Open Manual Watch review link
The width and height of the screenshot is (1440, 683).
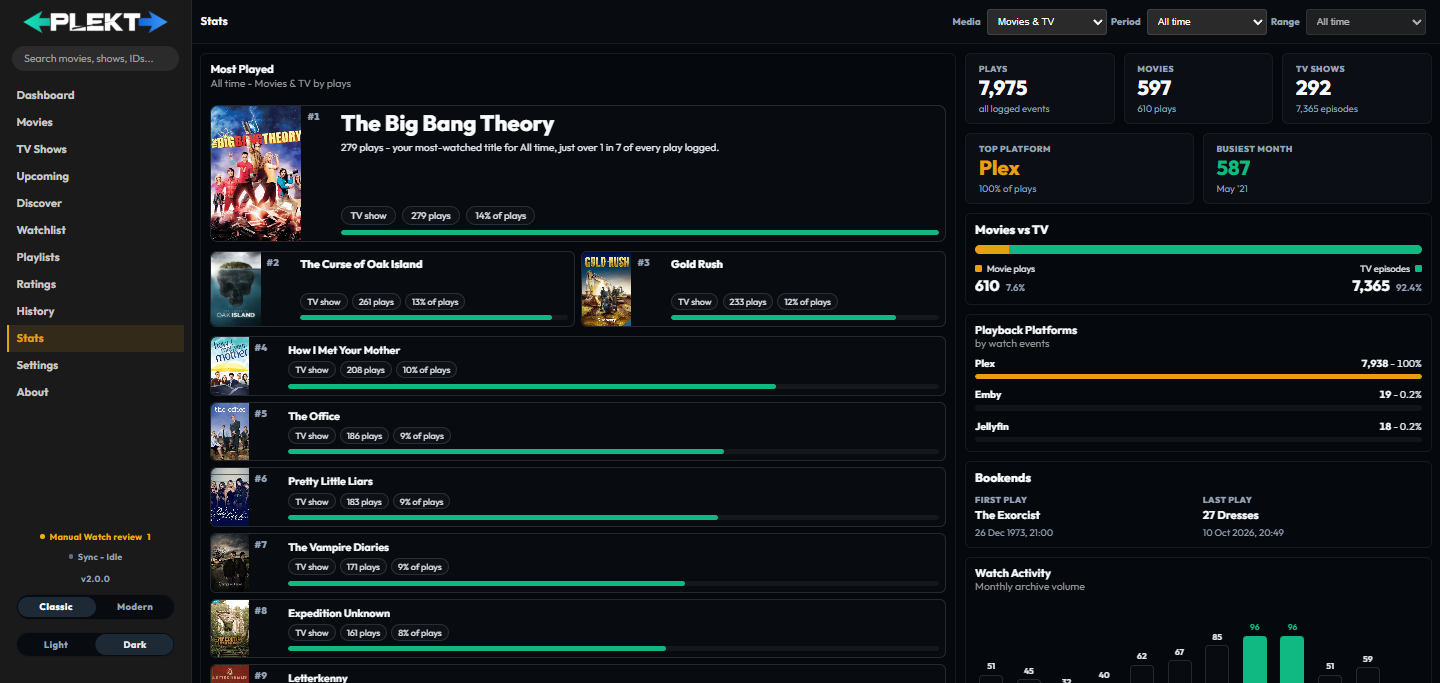(x=95, y=537)
